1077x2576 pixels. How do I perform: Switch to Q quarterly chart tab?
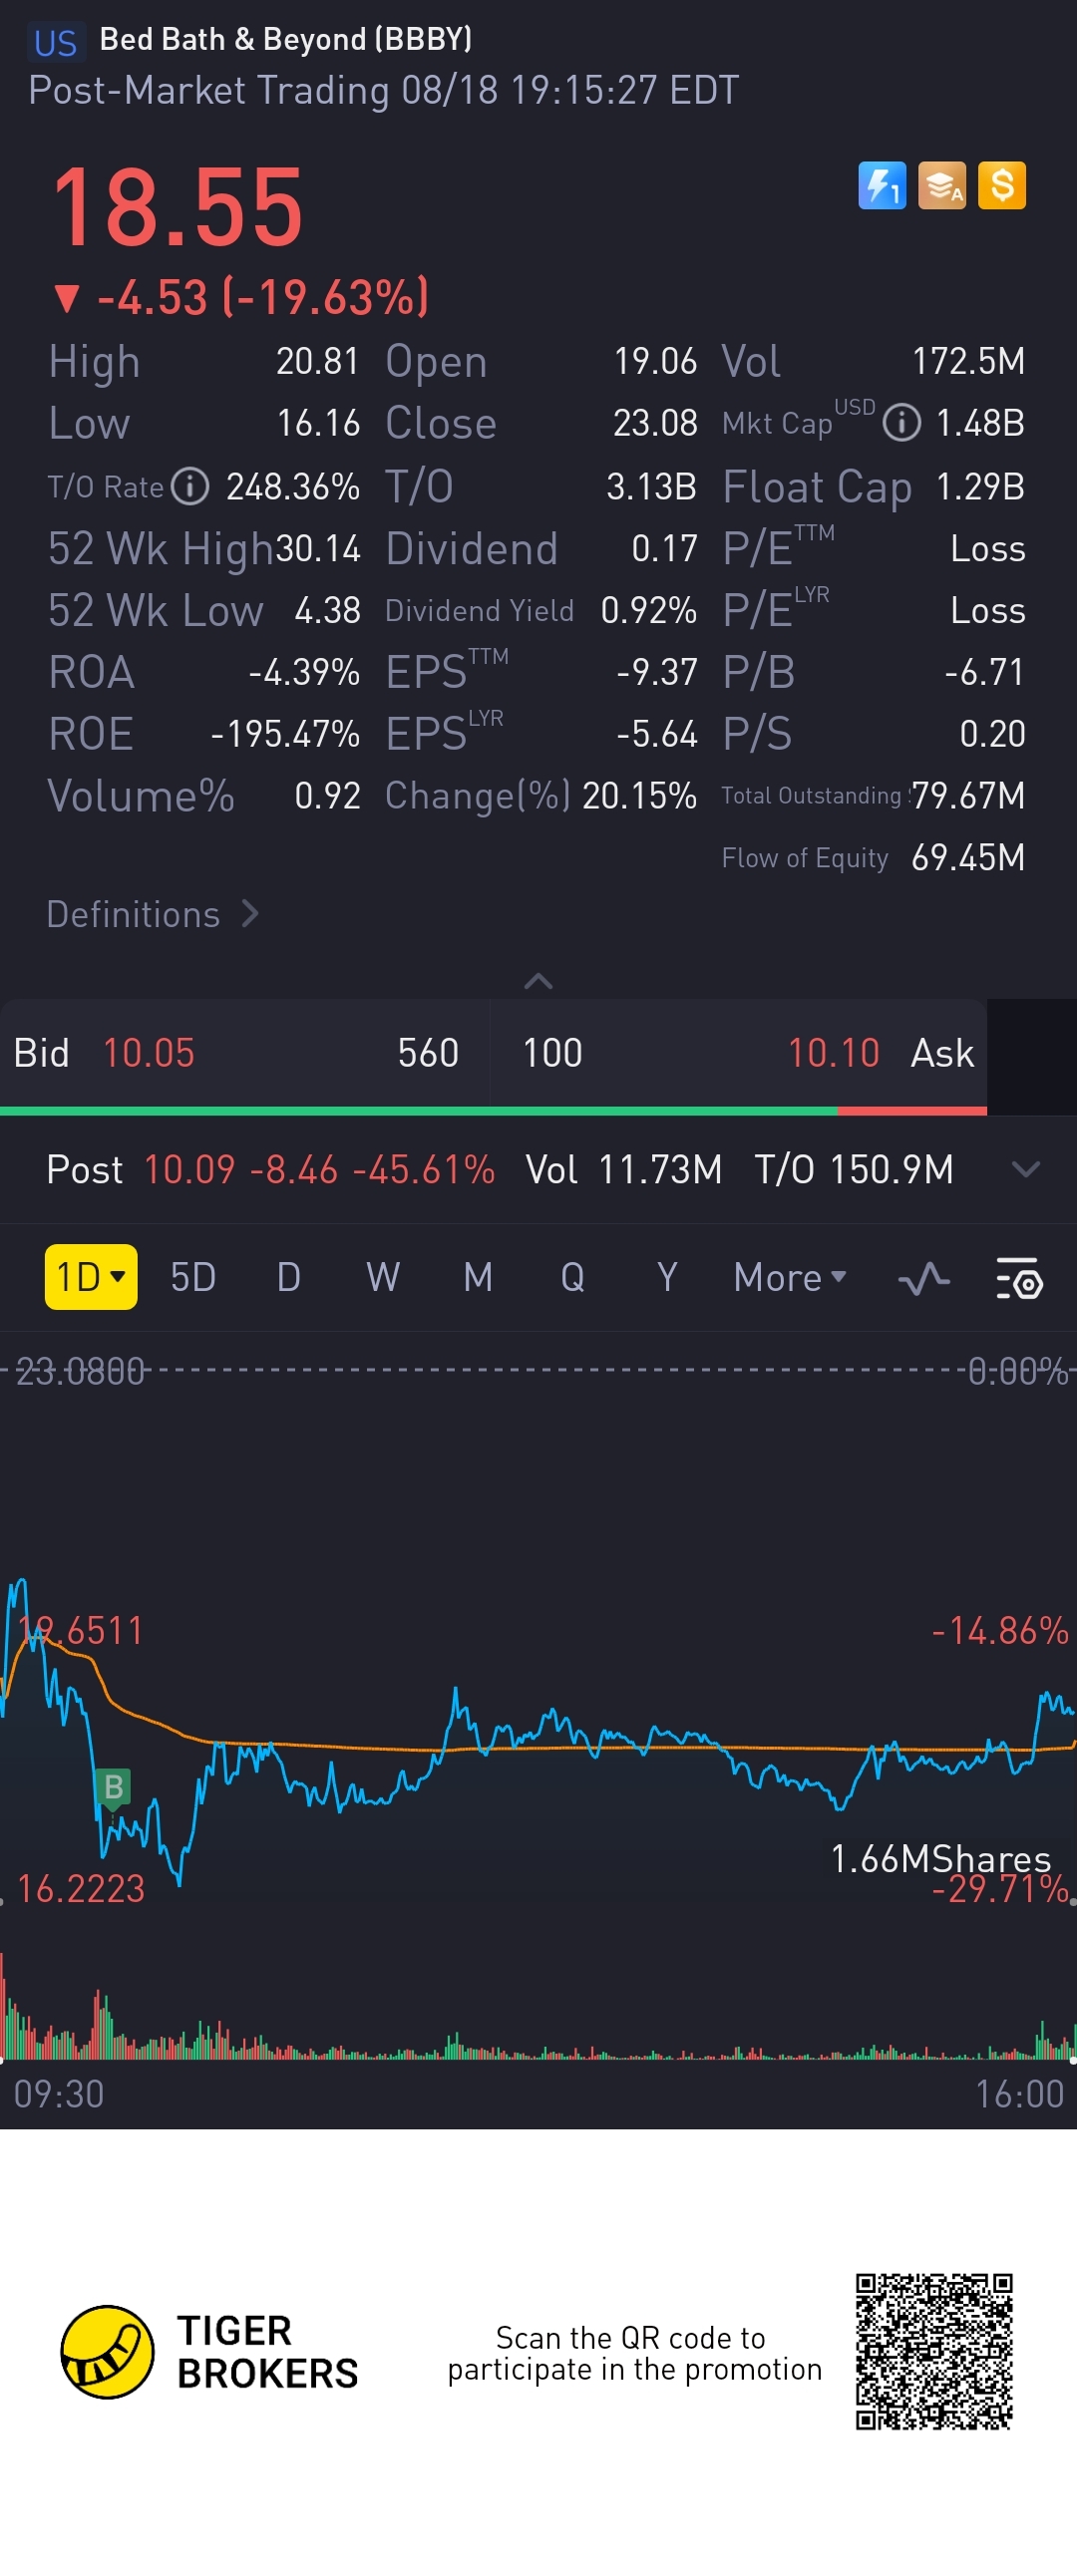tap(572, 1277)
